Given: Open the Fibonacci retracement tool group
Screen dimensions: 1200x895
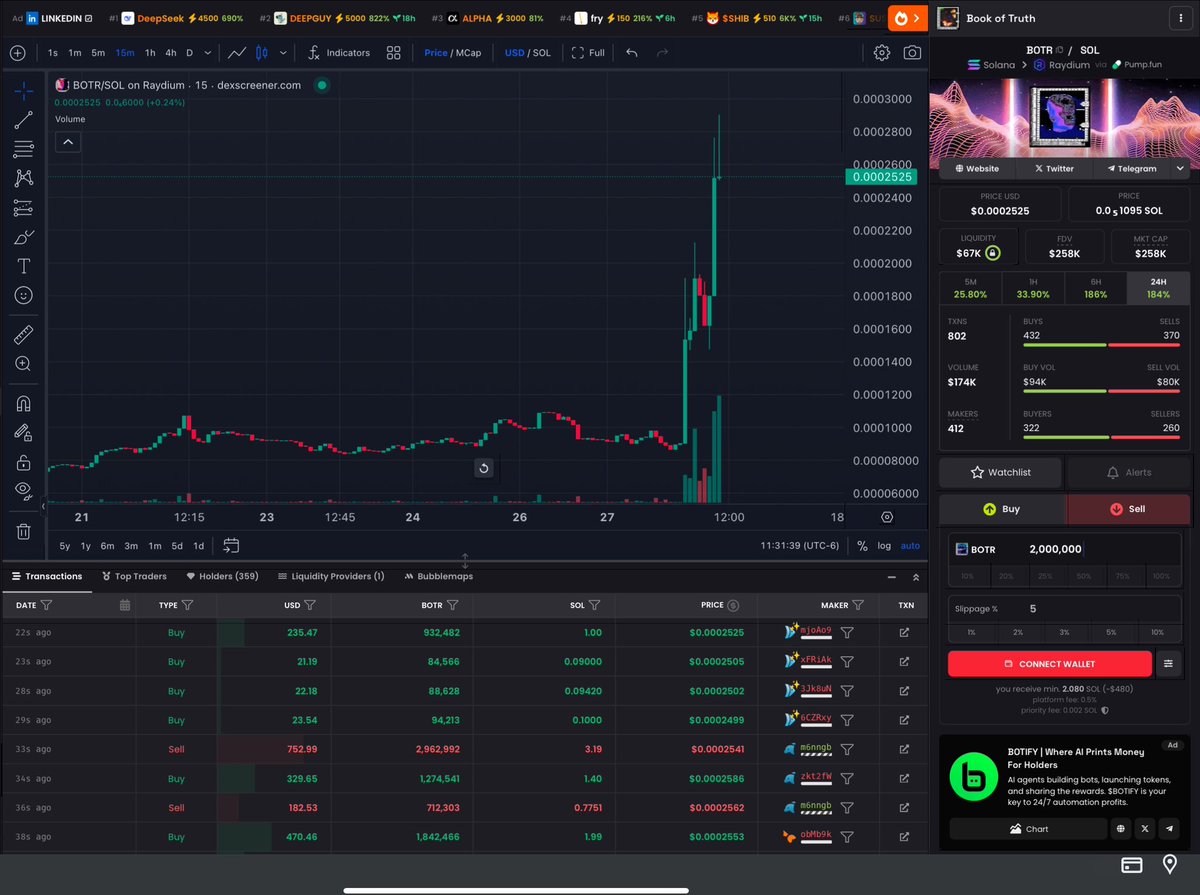Looking at the screenshot, I should click(23, 149).
